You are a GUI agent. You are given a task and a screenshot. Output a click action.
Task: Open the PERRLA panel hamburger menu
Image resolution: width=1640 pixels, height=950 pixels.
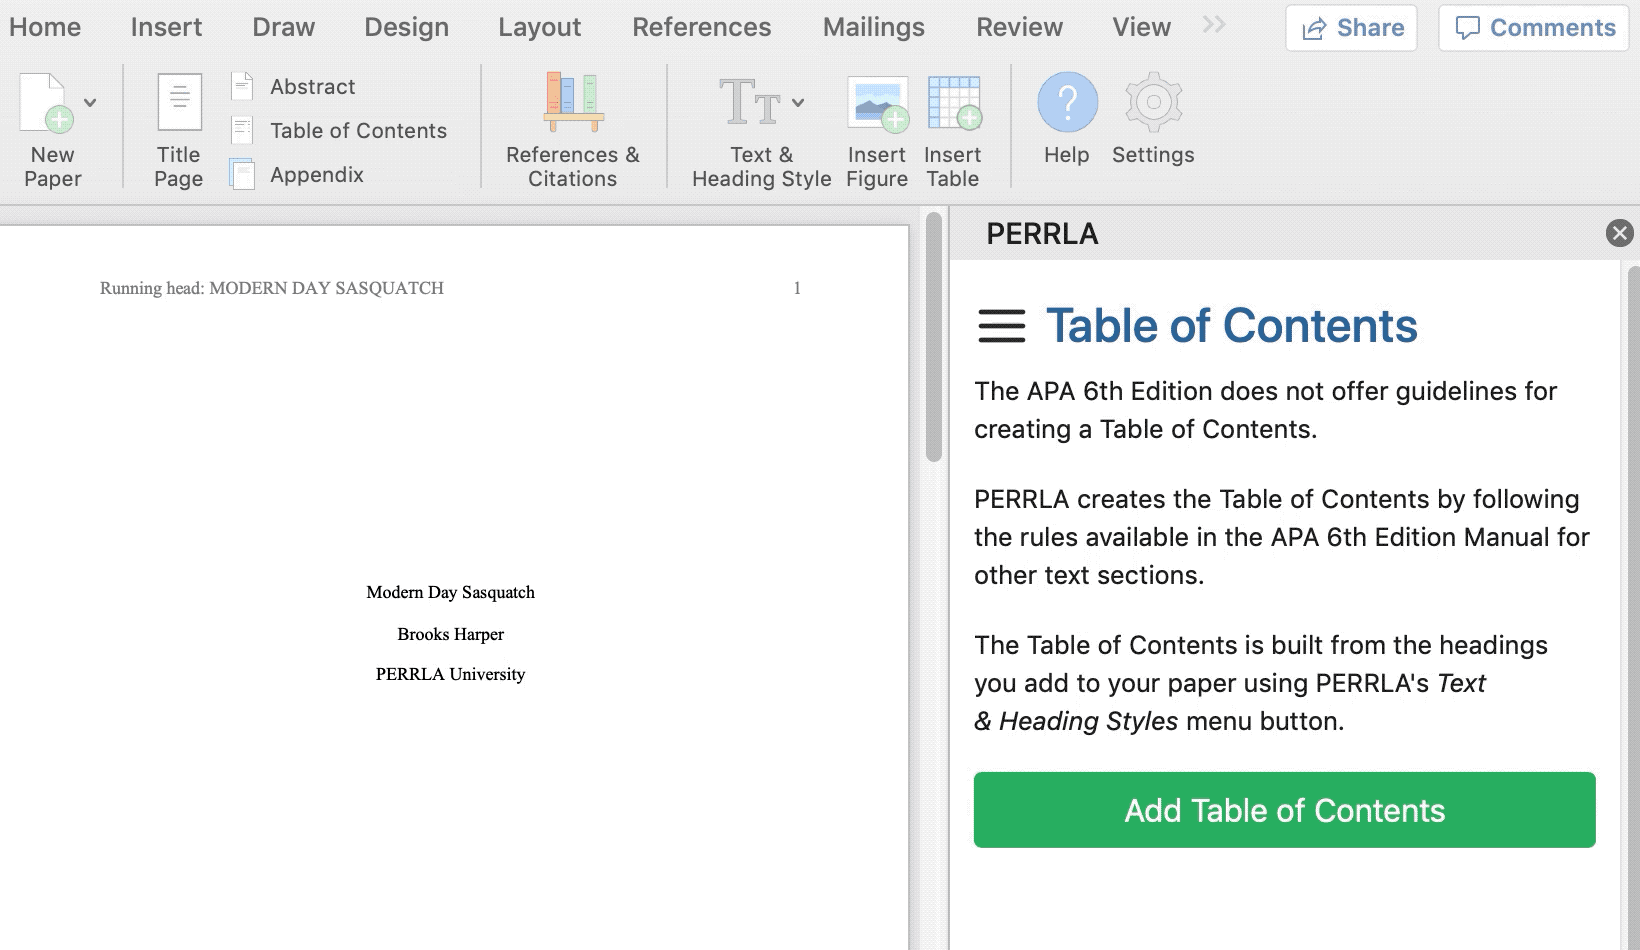click(1001, 326)
